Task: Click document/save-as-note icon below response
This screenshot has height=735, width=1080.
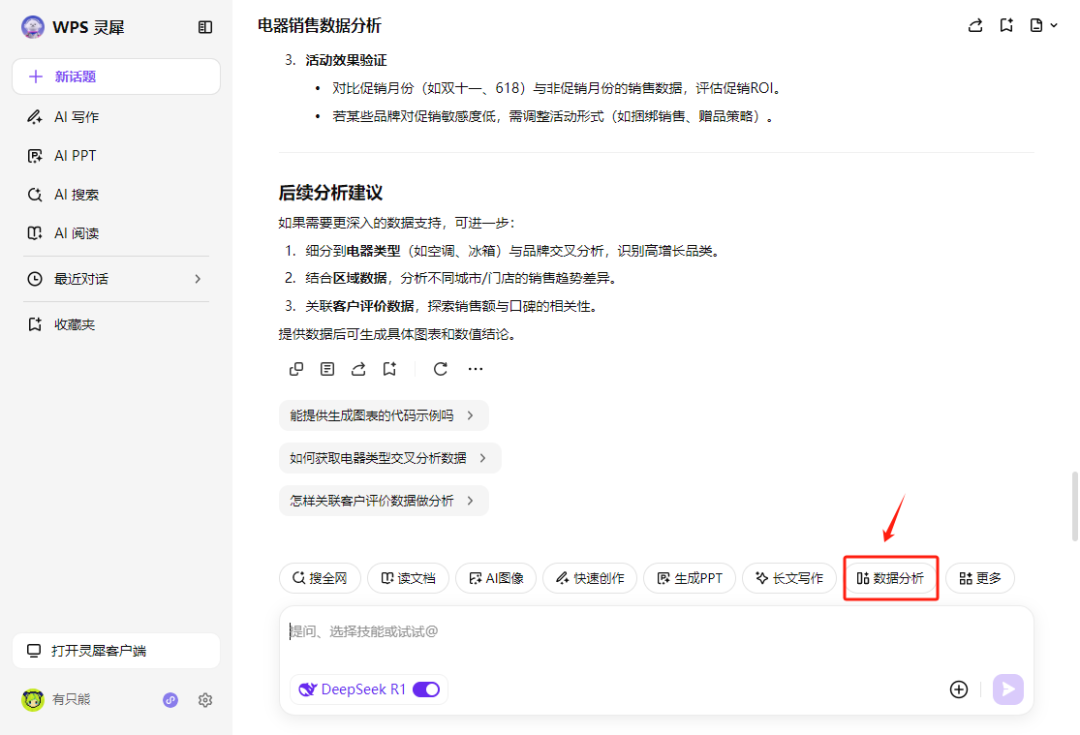Action: (x=327, y=369)
